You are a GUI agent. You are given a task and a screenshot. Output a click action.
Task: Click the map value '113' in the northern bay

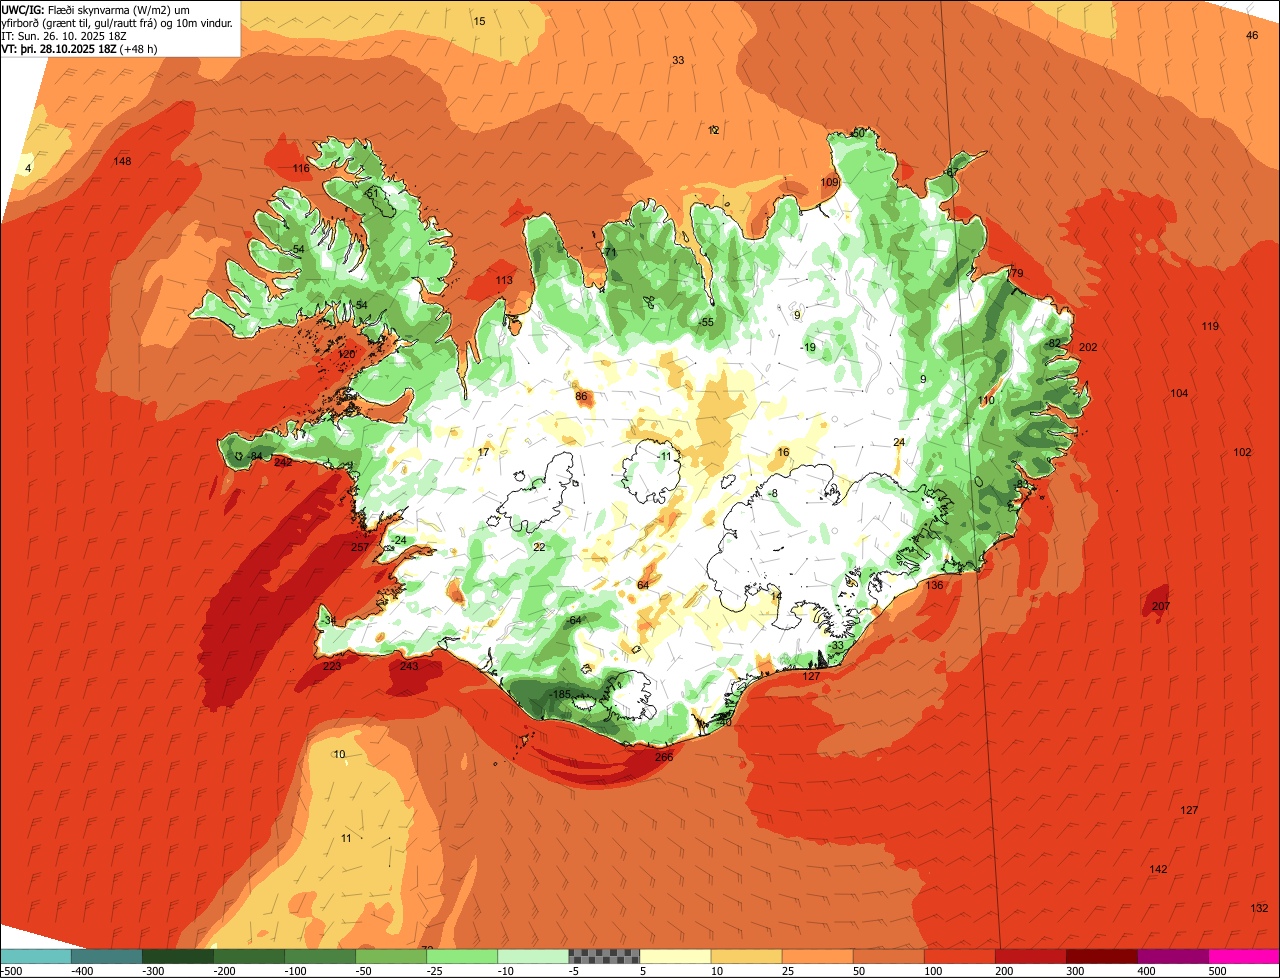point(504,280)
